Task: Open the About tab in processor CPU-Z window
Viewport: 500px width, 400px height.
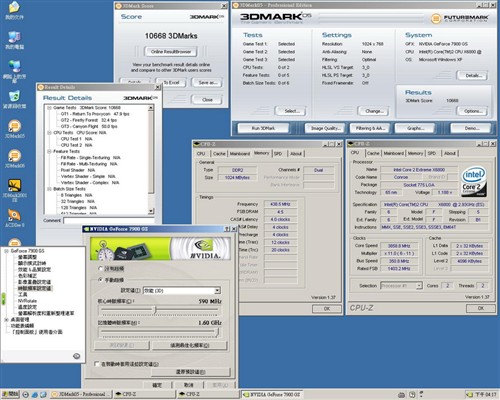Action: pos(450,153)
